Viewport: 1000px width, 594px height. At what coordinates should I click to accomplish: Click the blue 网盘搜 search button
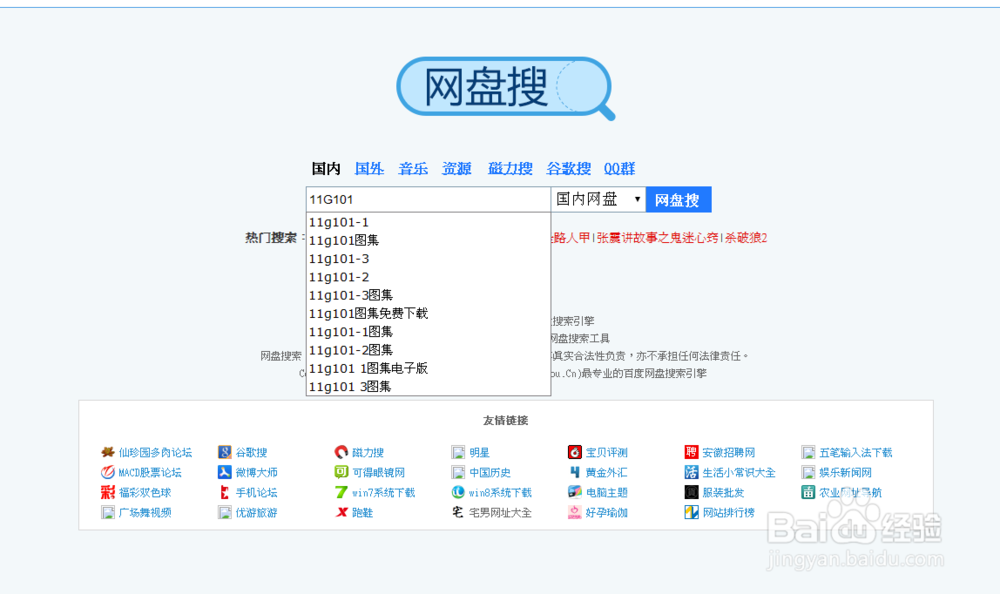[679, 200]
